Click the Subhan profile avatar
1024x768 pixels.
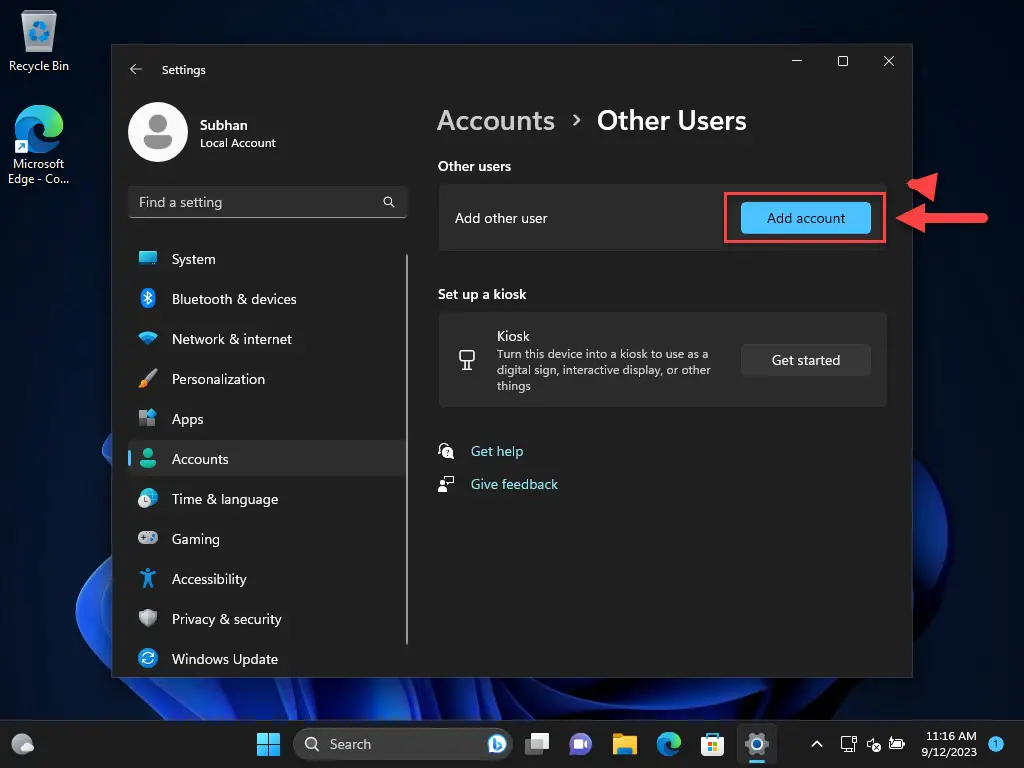tap(158, 132)
